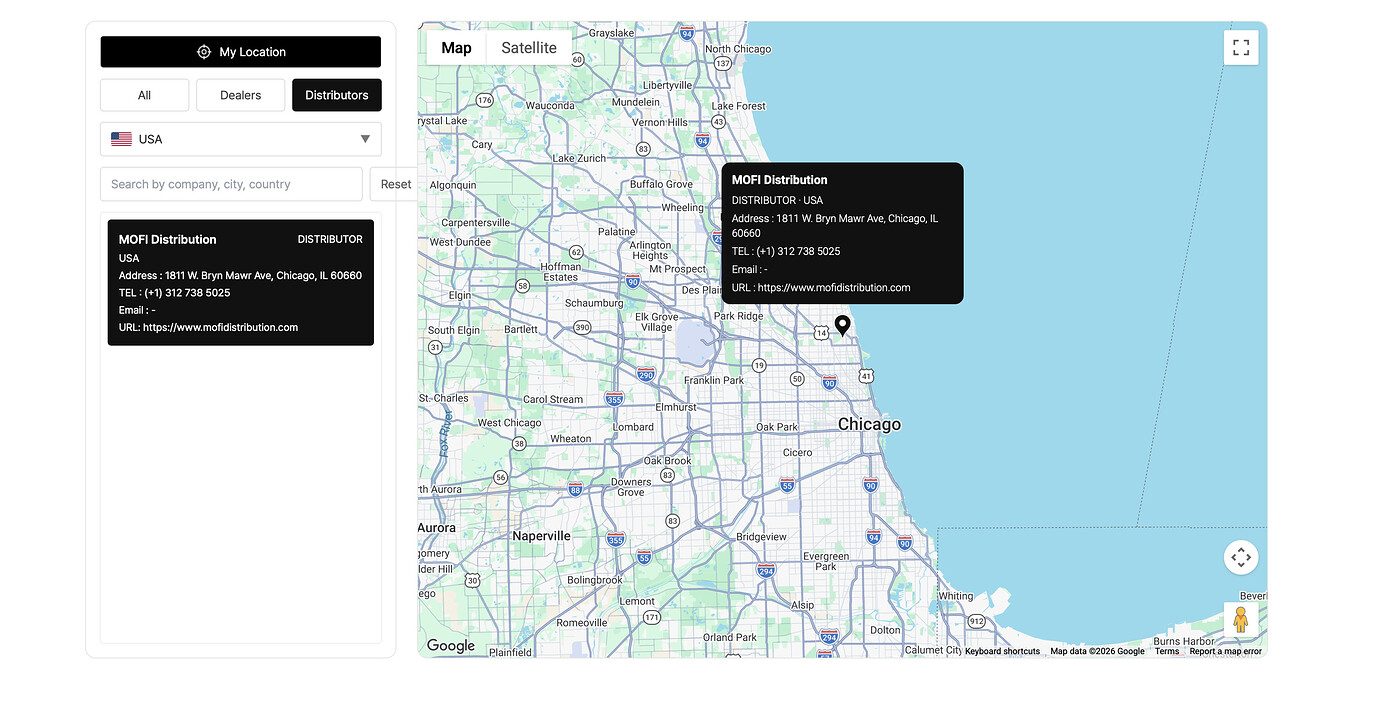This screenshot has width=1380, height=706.
Task: Click the Street View pegman icon
Action: 1241,619
